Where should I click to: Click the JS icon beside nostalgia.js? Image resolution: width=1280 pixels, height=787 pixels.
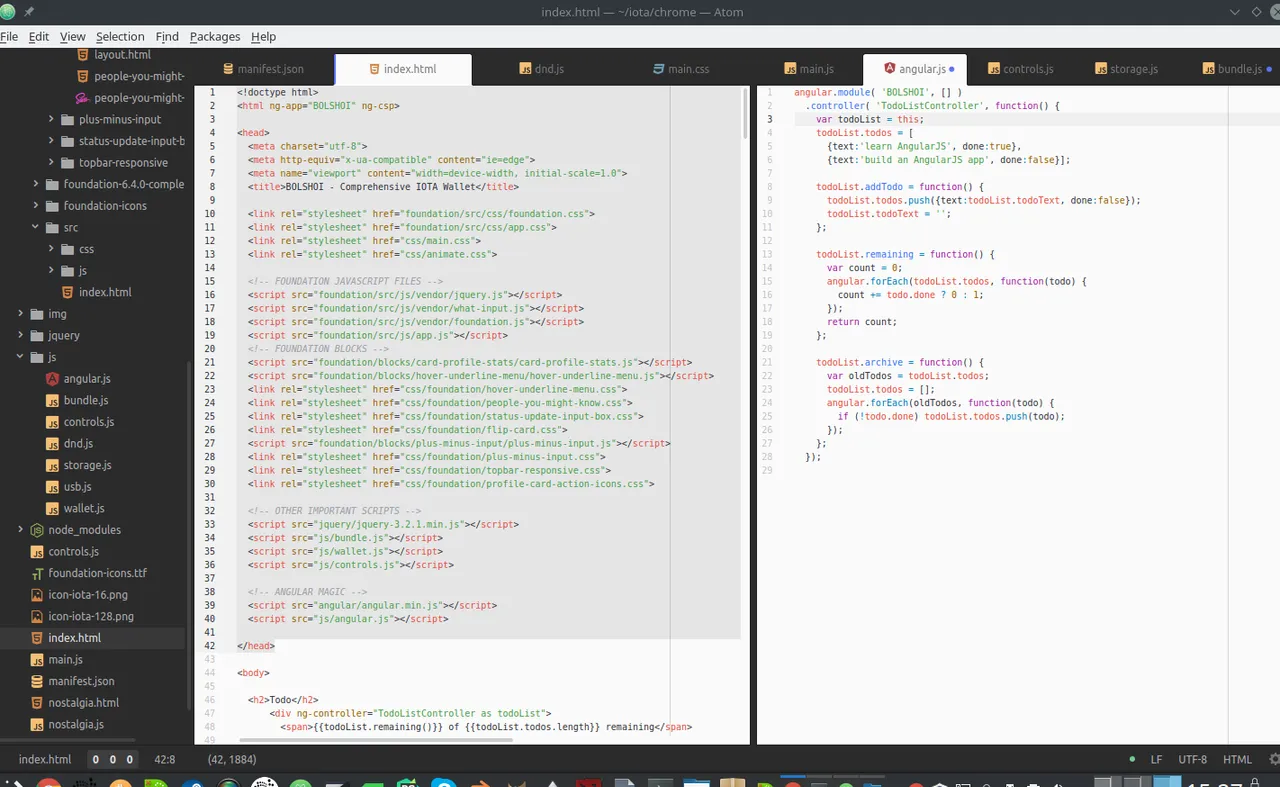[x=38, y=724]
